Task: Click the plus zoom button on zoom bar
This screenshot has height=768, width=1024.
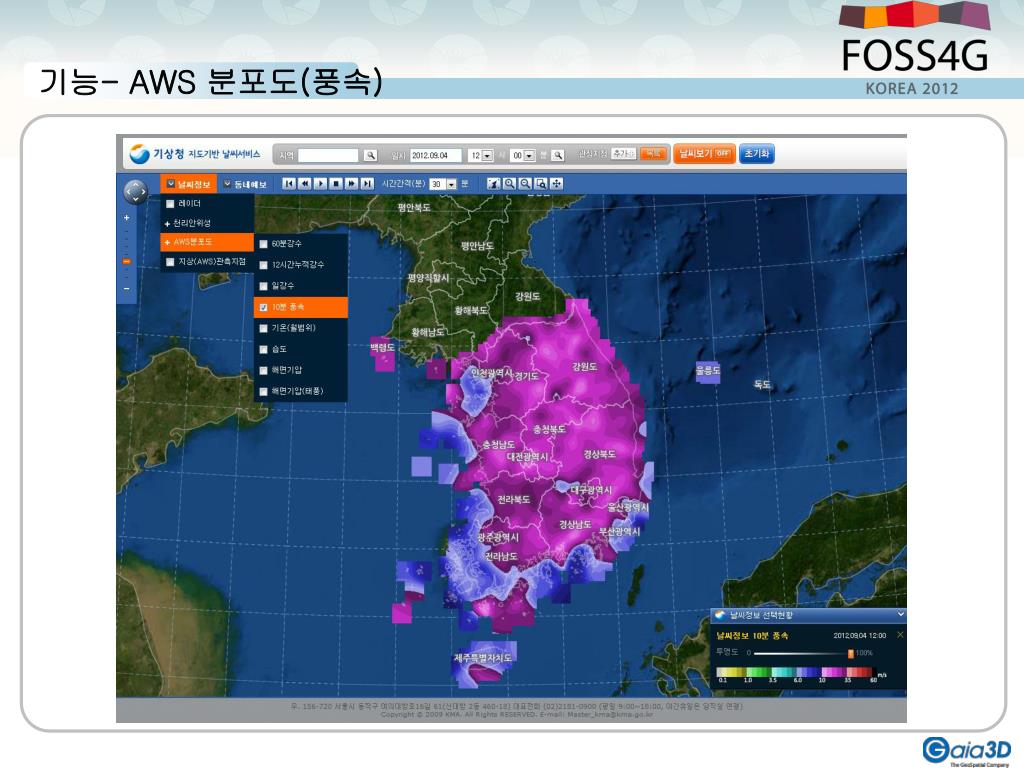Action: 127,218
